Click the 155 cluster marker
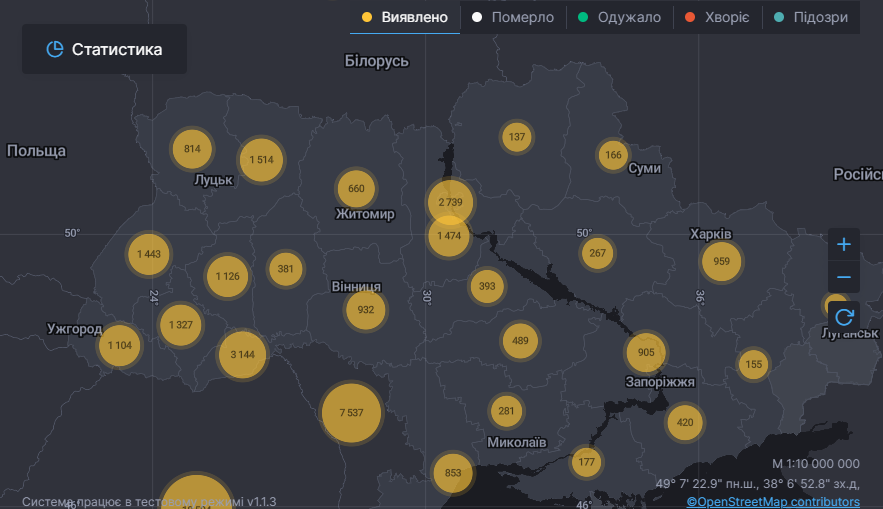The width and height of the screenshot is (883, 509). point(753,364)
